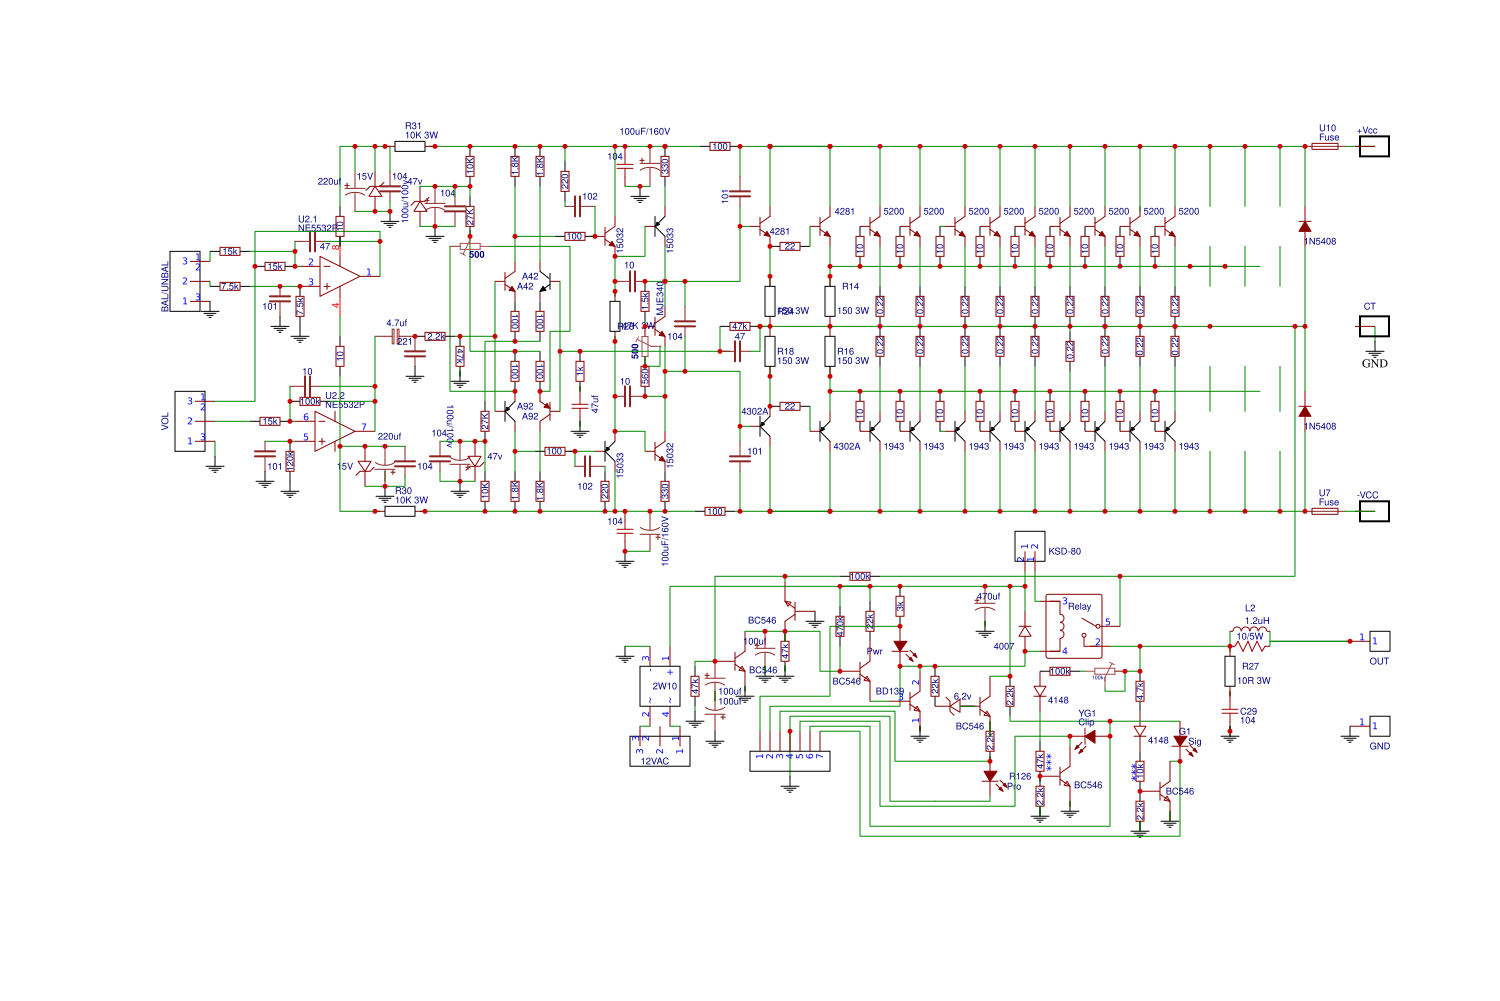Select the R31 10K 3W resistor
1500x1001 pixels.
click(x=410, y=146)
